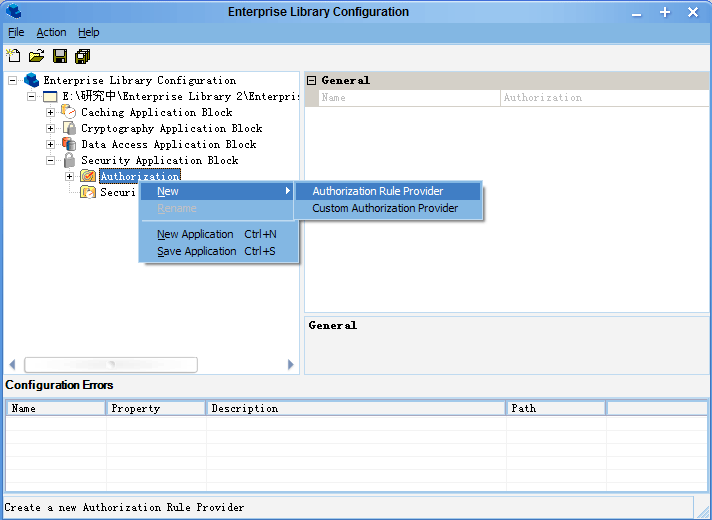The height and width of the screenshot is (520, 712).
Task: Click the Security Application Block padlock icon
Action: click(69, 160)
